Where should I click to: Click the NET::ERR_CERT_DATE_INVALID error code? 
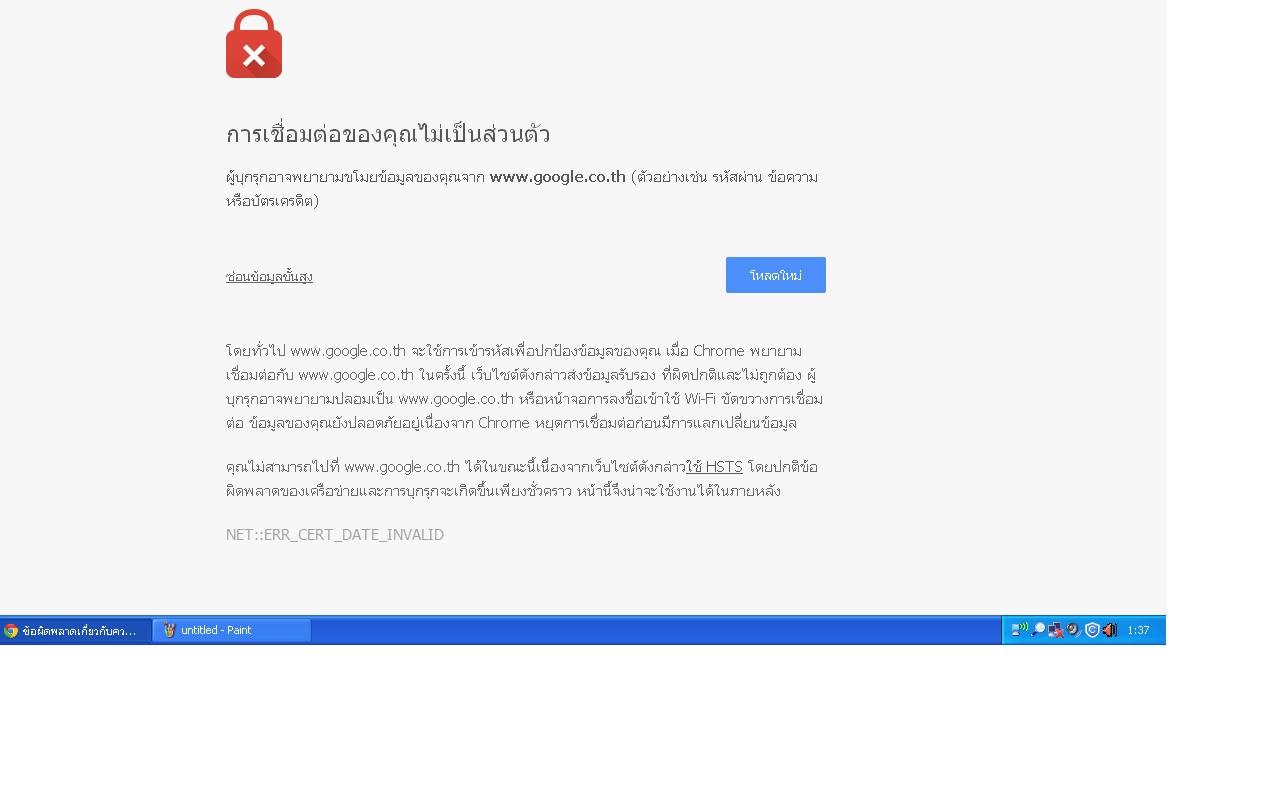[335, 535]
